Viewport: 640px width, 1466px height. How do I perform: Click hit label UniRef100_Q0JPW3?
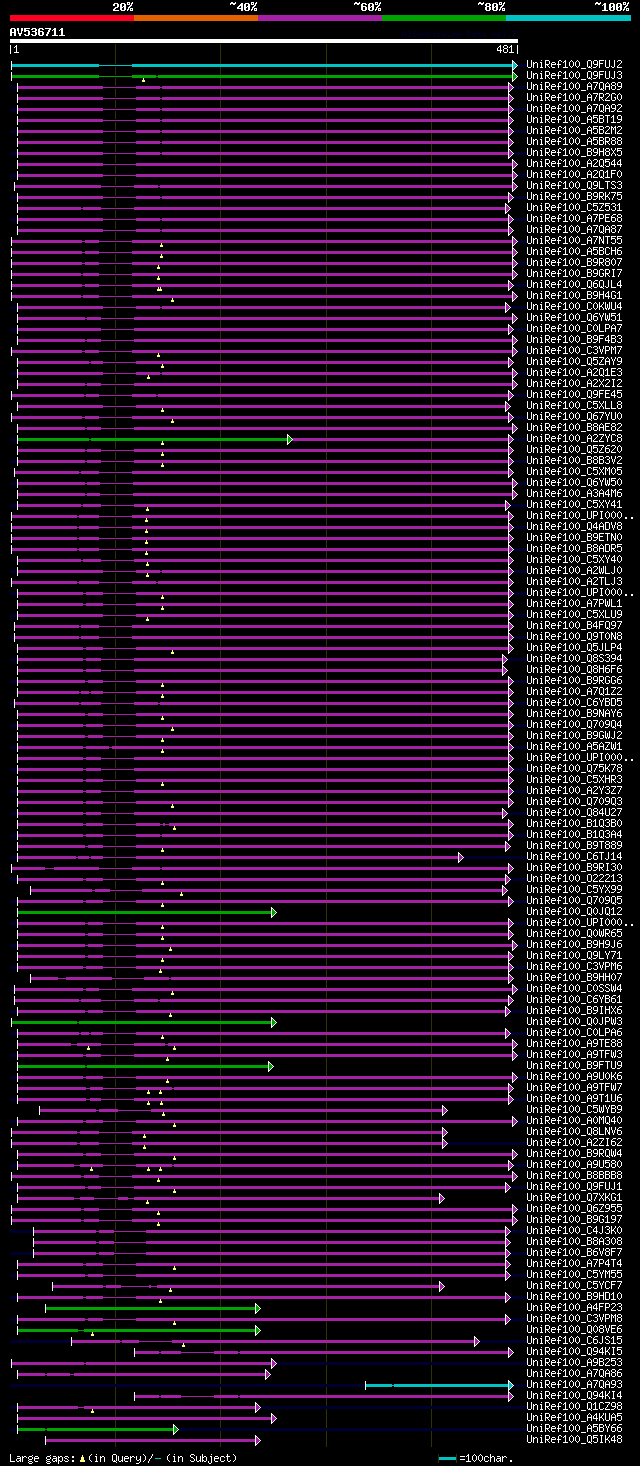(x=575, y=1021)
